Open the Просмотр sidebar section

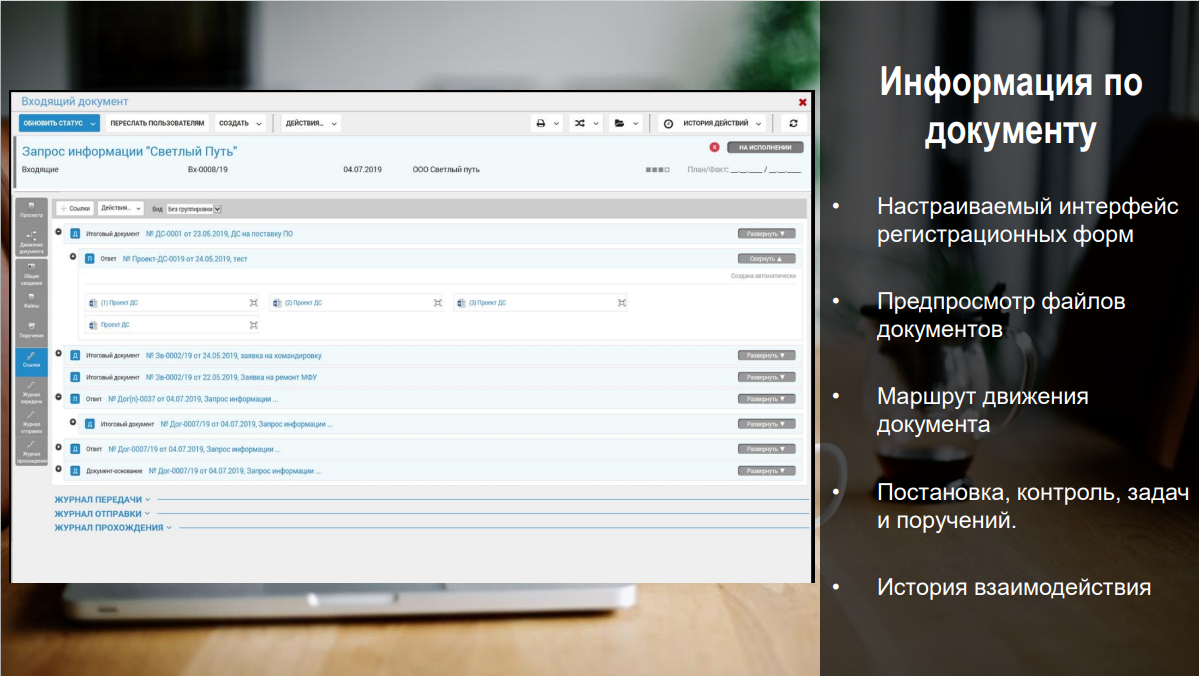coord(31,210)
